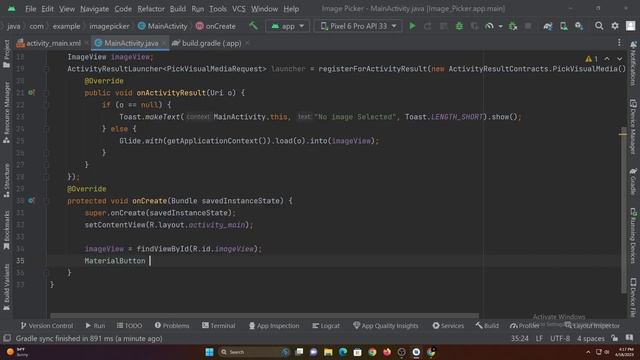Open the VCS menu
Viewport: 640px width, 360px height.
coord(239,9)
